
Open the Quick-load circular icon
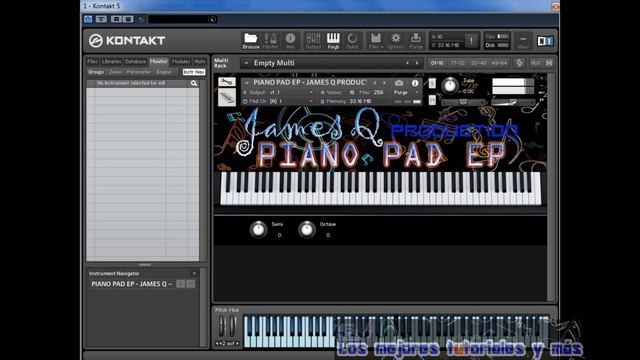(x=352, y=41)
